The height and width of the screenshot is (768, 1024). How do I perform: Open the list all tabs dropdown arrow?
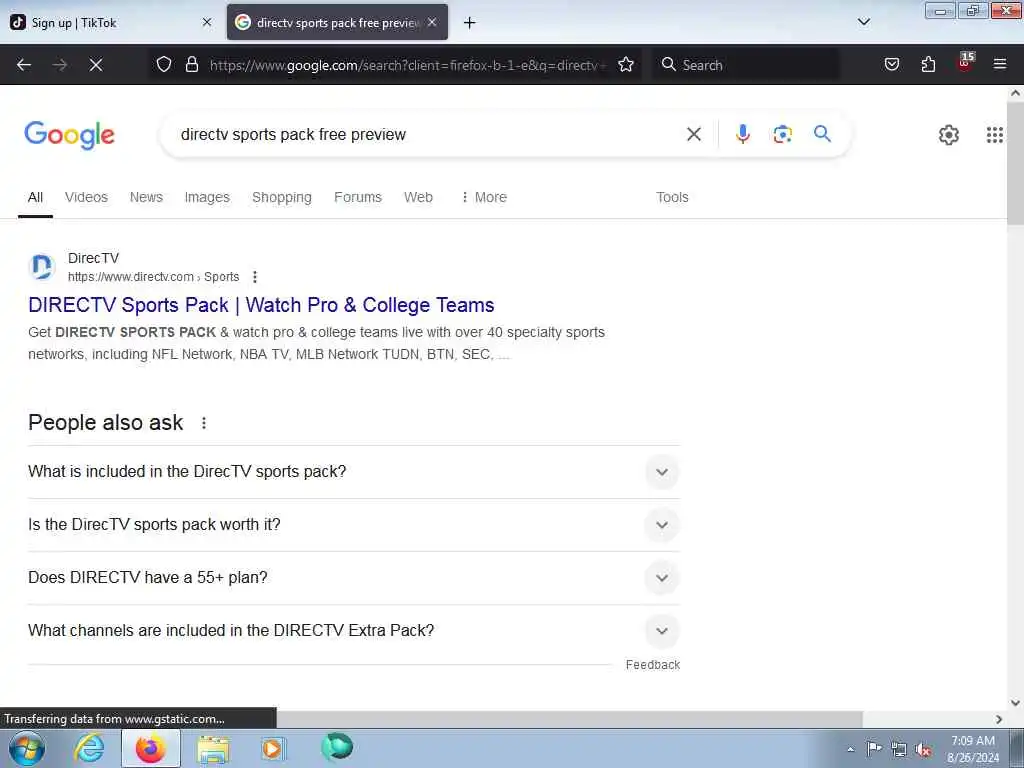pos(863,22)
